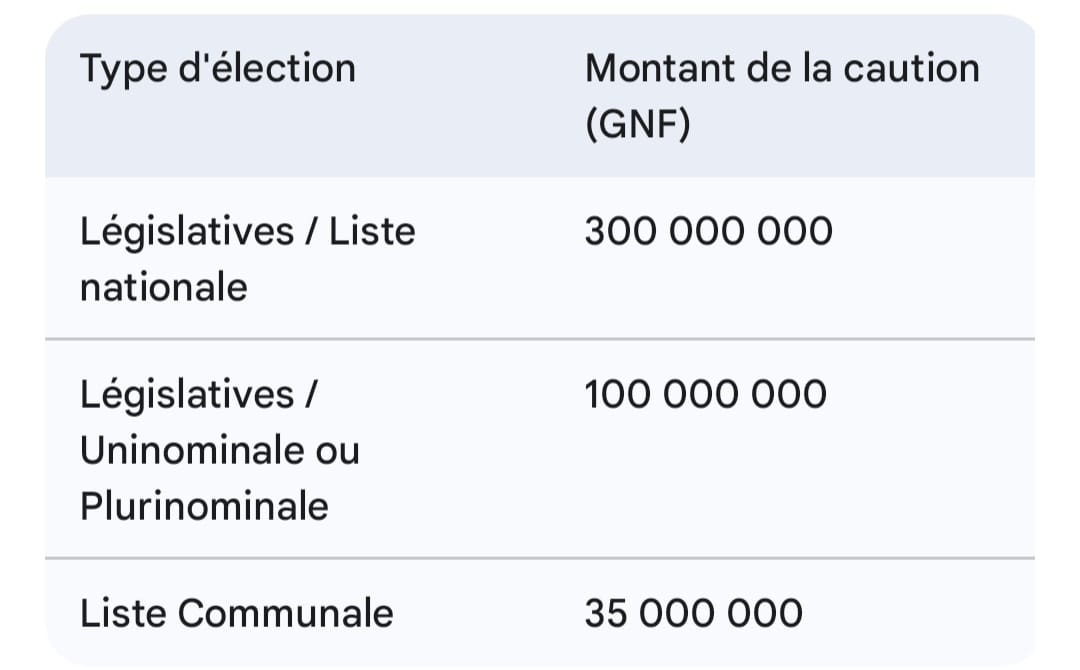Click the "(GNF)" currency label in header
The width and height of the screenshot is (1080, 670).
pos(638,125)
